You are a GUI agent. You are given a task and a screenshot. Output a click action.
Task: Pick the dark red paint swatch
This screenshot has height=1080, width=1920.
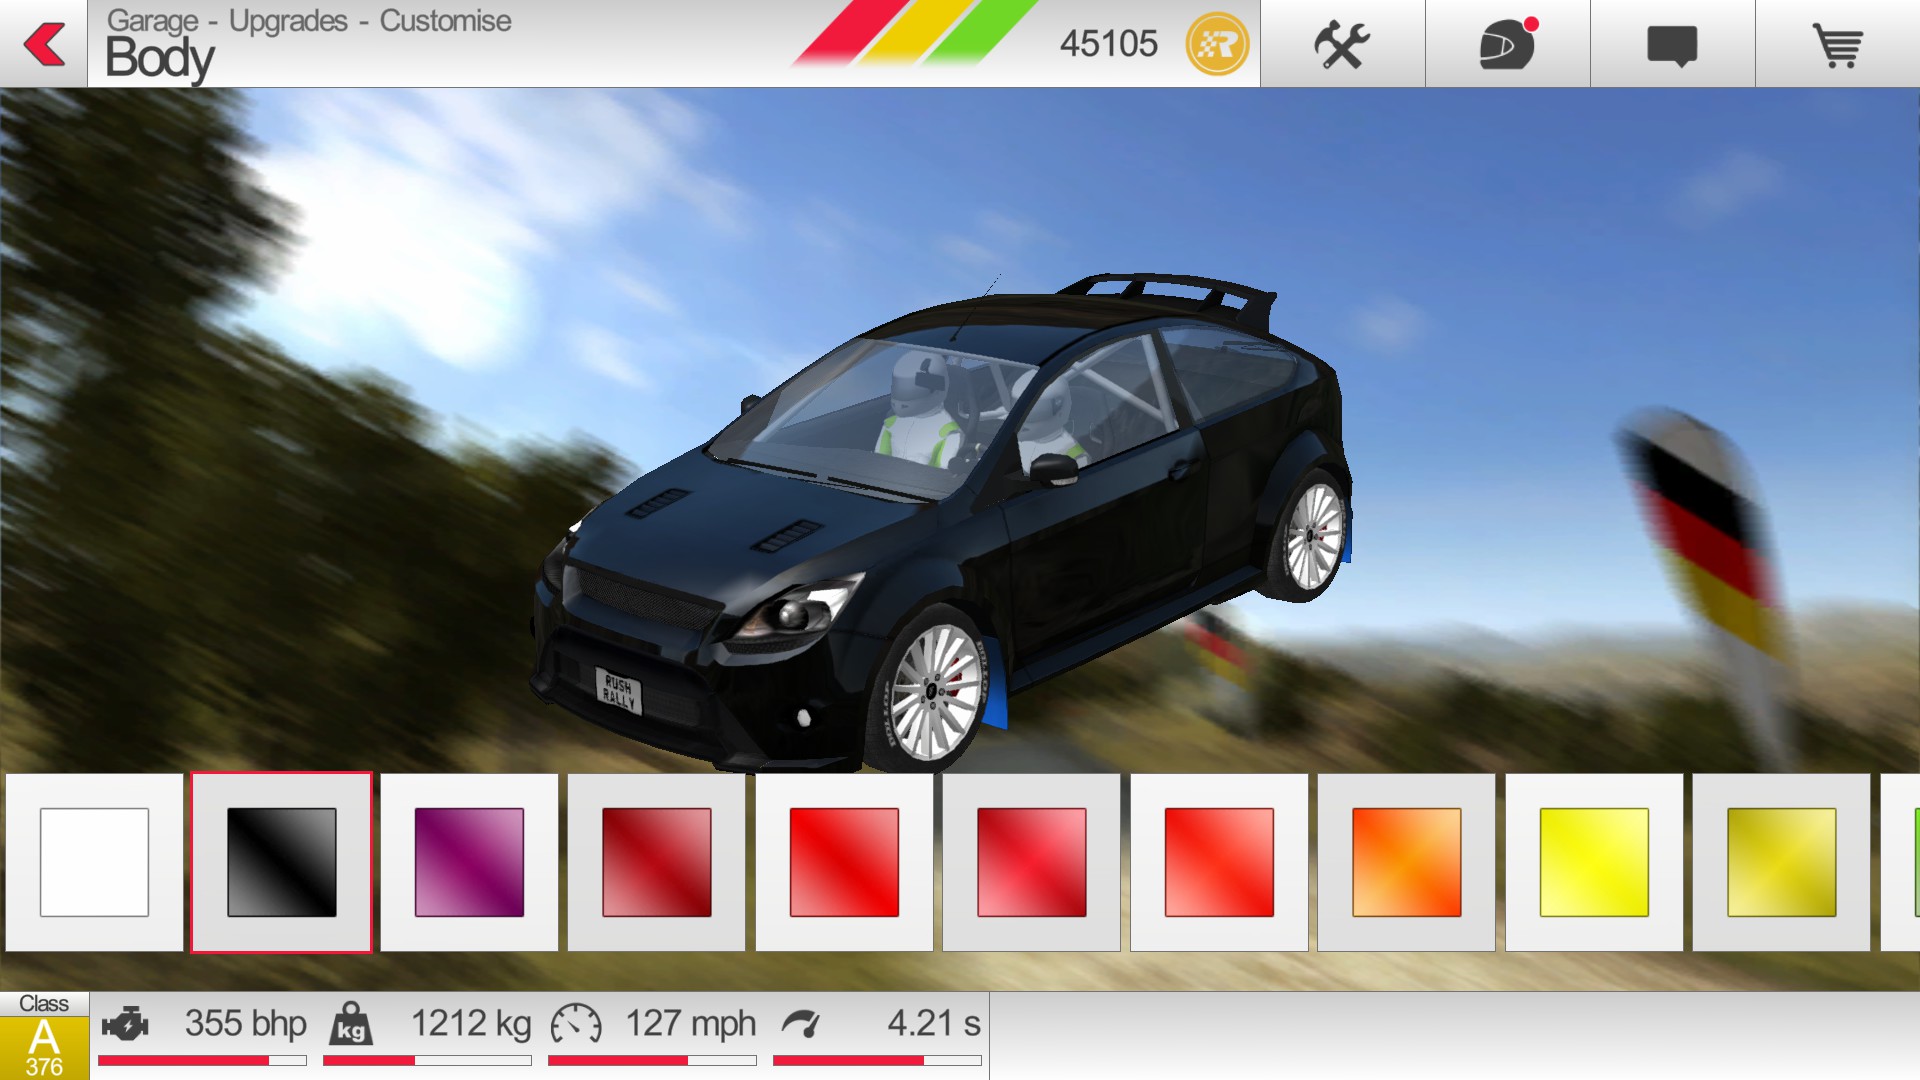tap(656, 862)
